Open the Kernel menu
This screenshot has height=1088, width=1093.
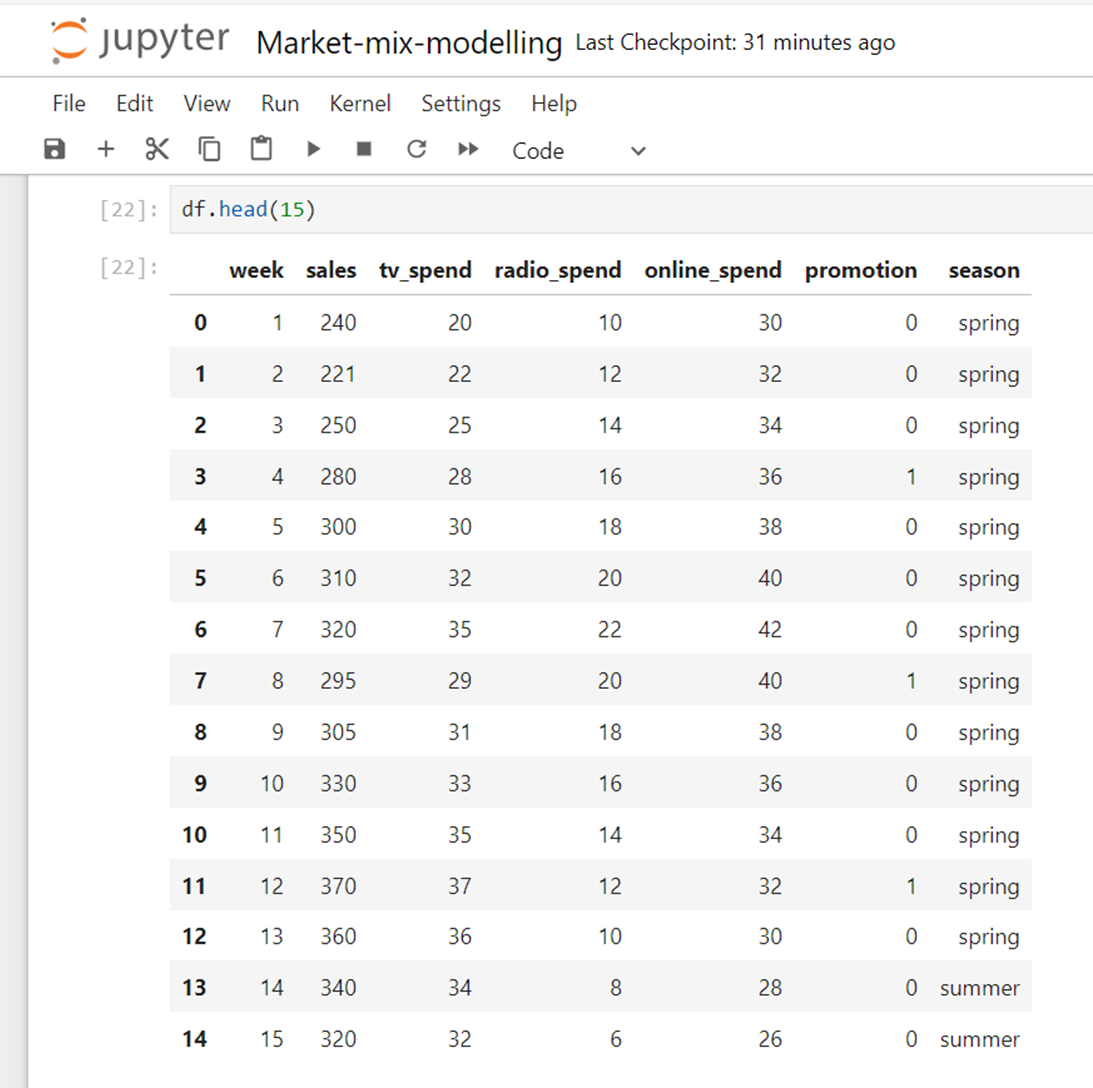coord(360,103)
